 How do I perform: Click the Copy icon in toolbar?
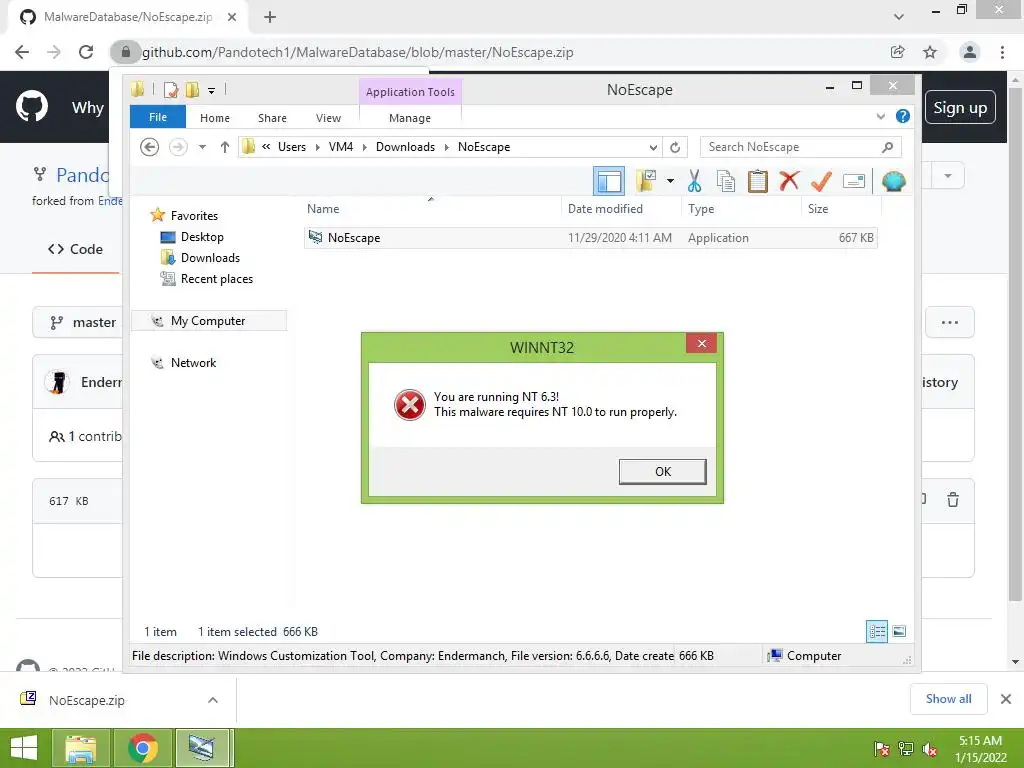point(726,181)
